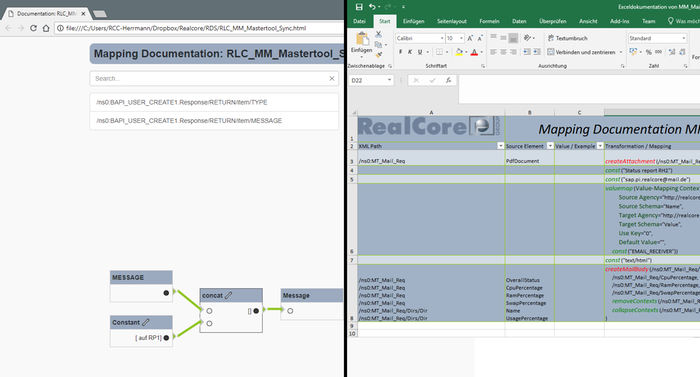This screenshot has height=377, width=700.
Task: Expand the name box D22 dropdown
Action: click(389, 80)
